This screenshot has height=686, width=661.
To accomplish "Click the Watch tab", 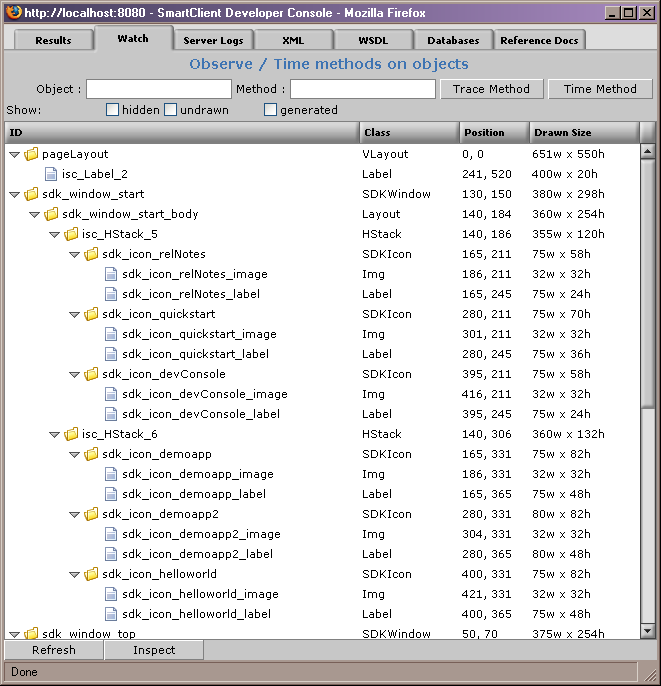I will click(133, 38).
